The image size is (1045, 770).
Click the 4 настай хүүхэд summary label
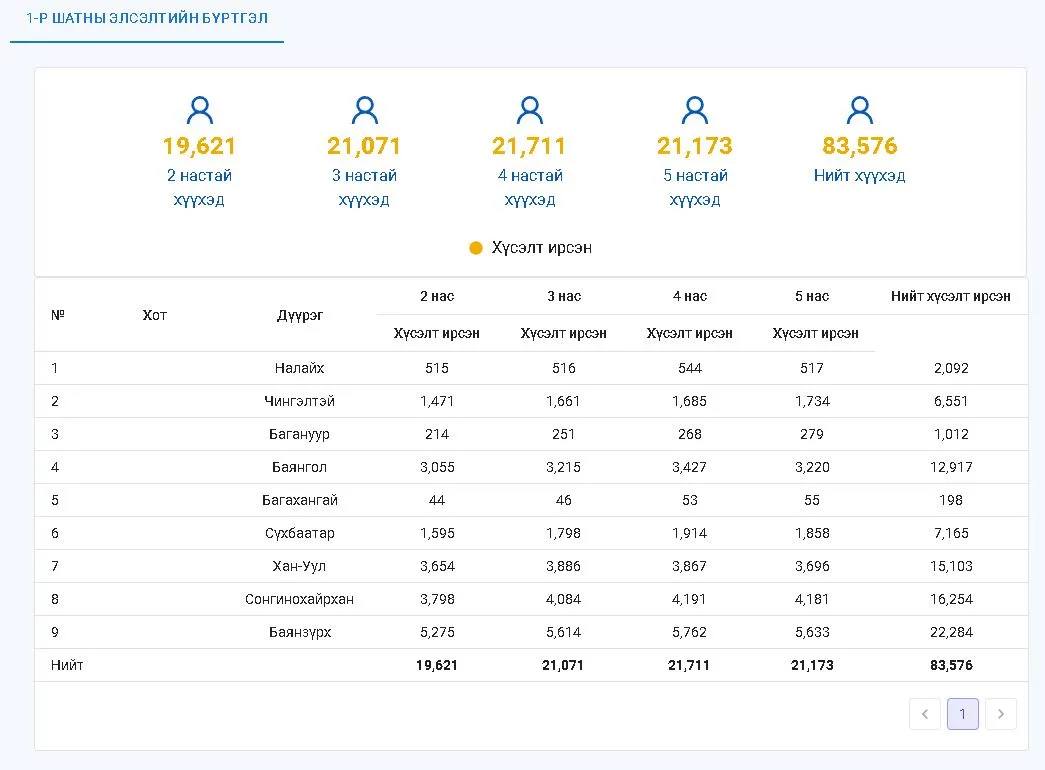click(x=530, y=187)
